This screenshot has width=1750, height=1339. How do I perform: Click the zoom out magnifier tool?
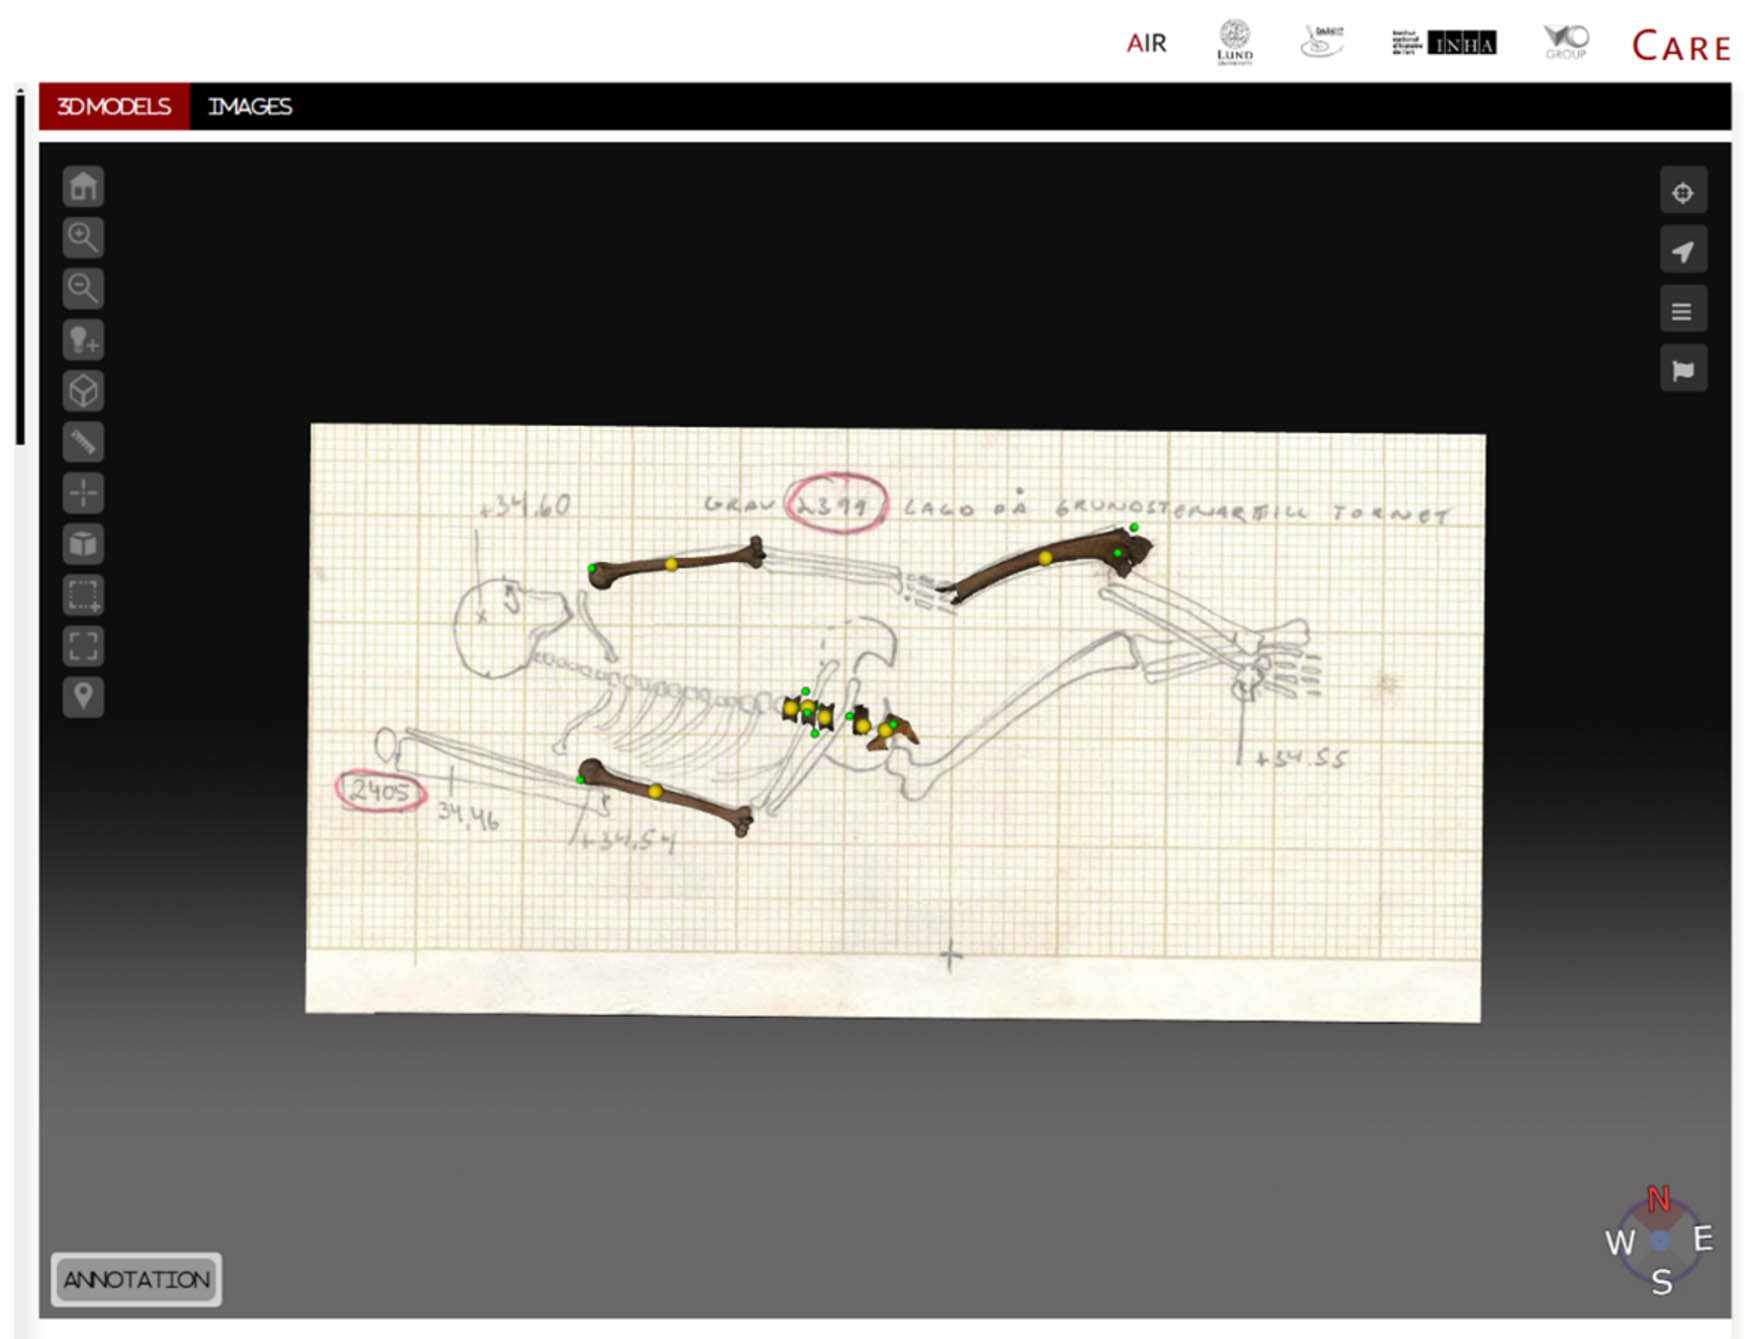[x=83, y=288]
